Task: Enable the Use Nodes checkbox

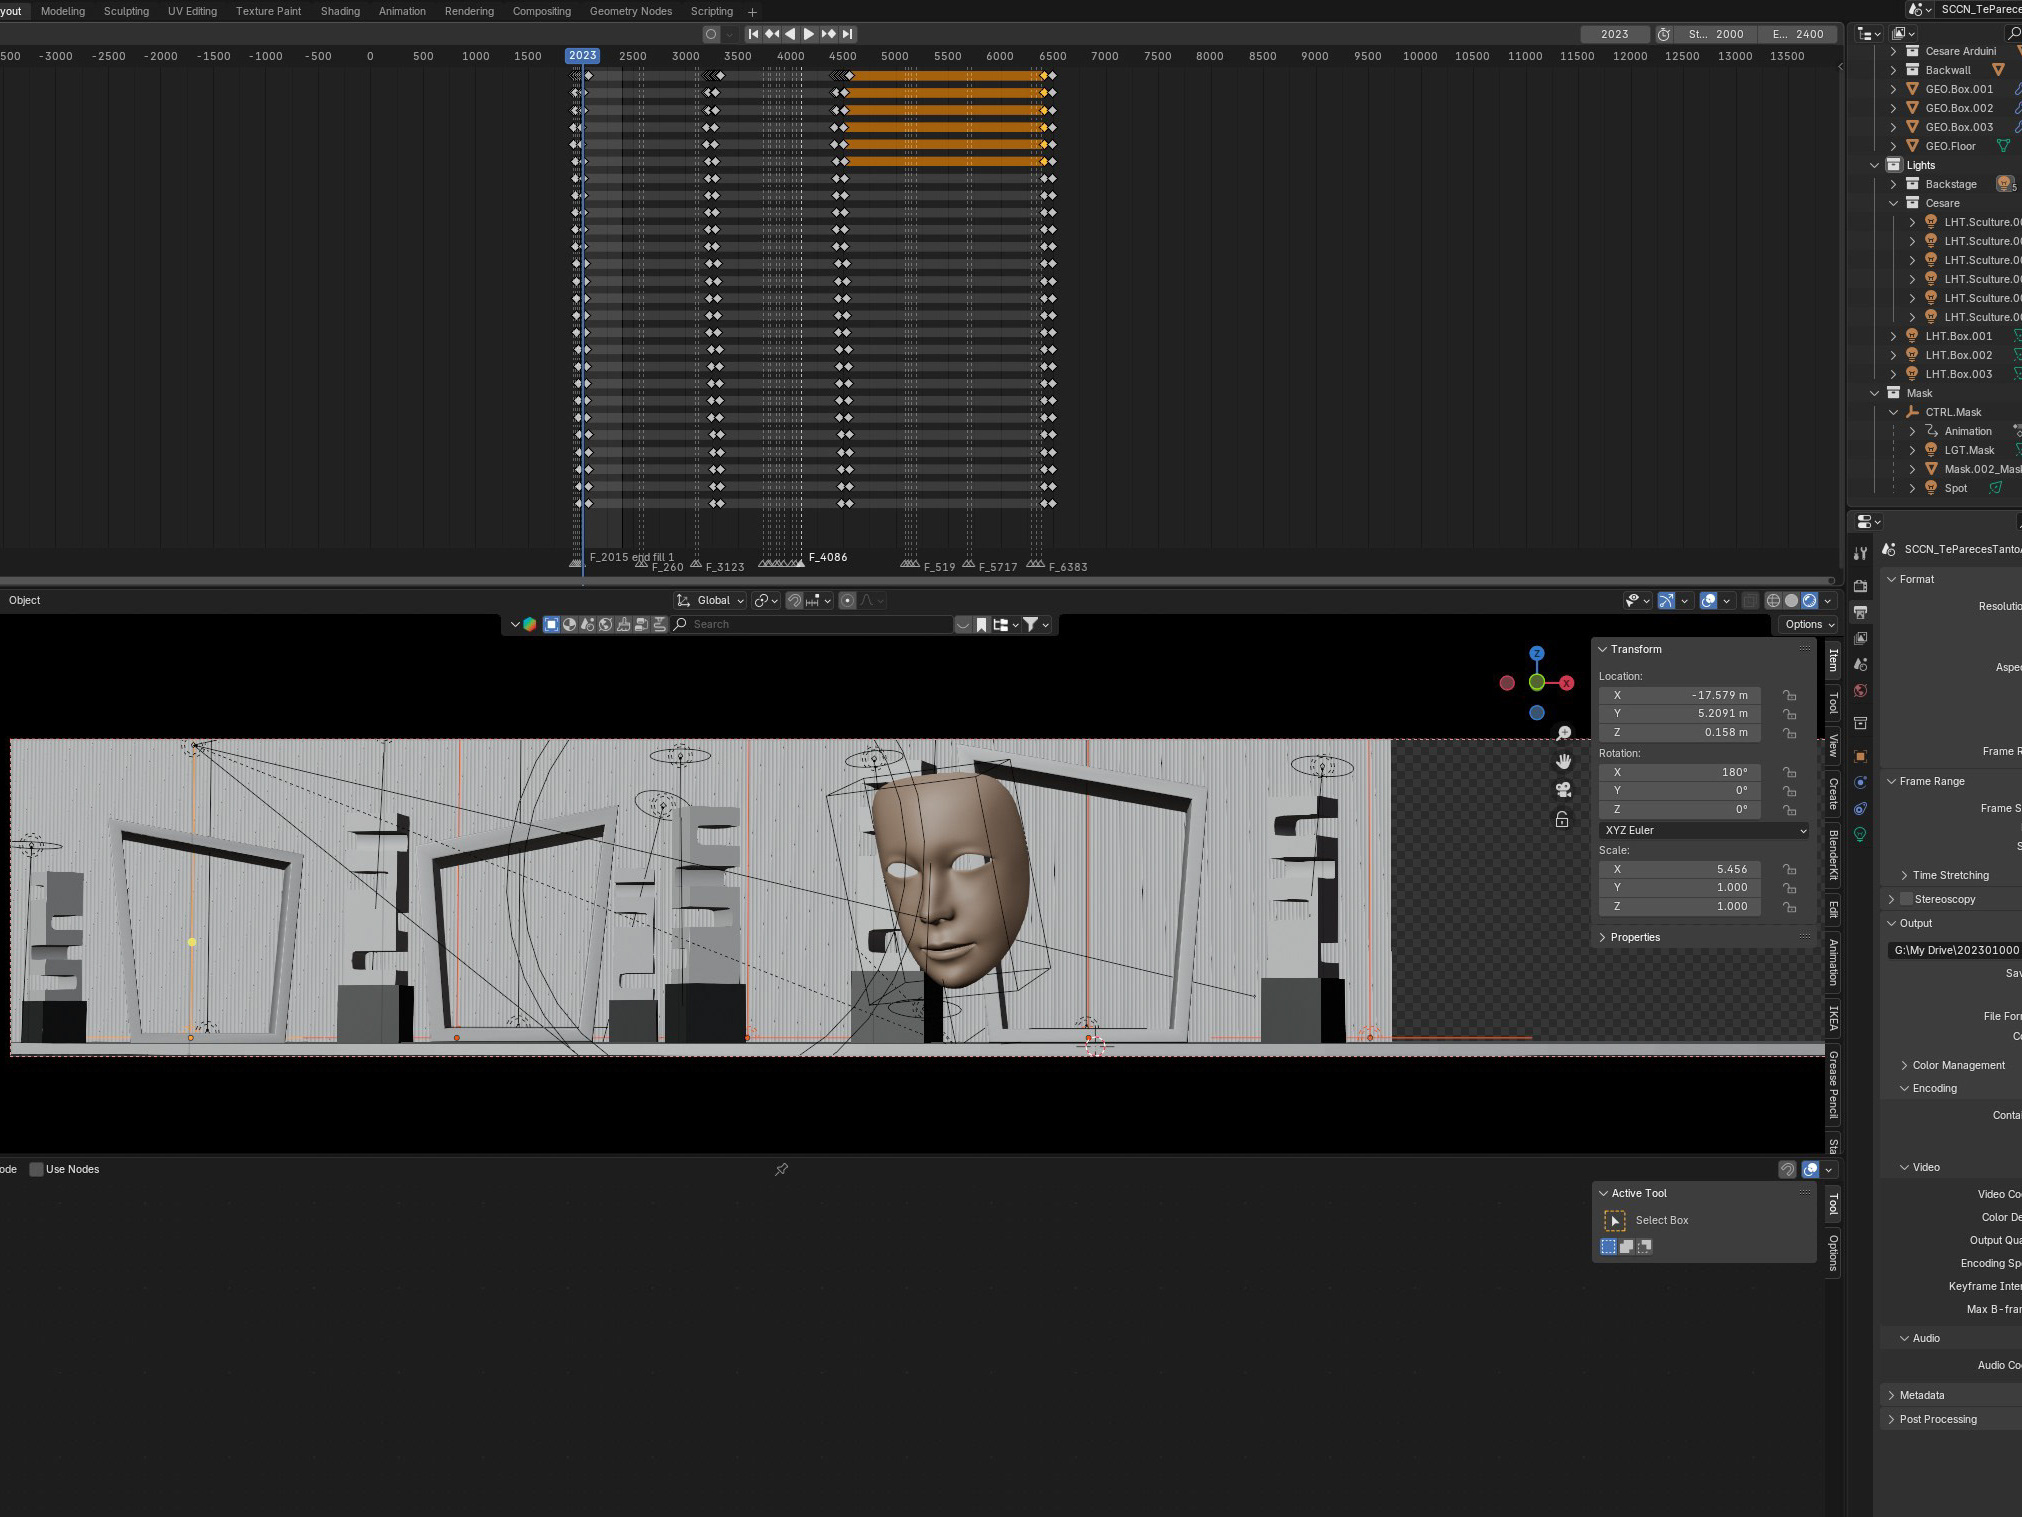Action: tap(37, 1169)
